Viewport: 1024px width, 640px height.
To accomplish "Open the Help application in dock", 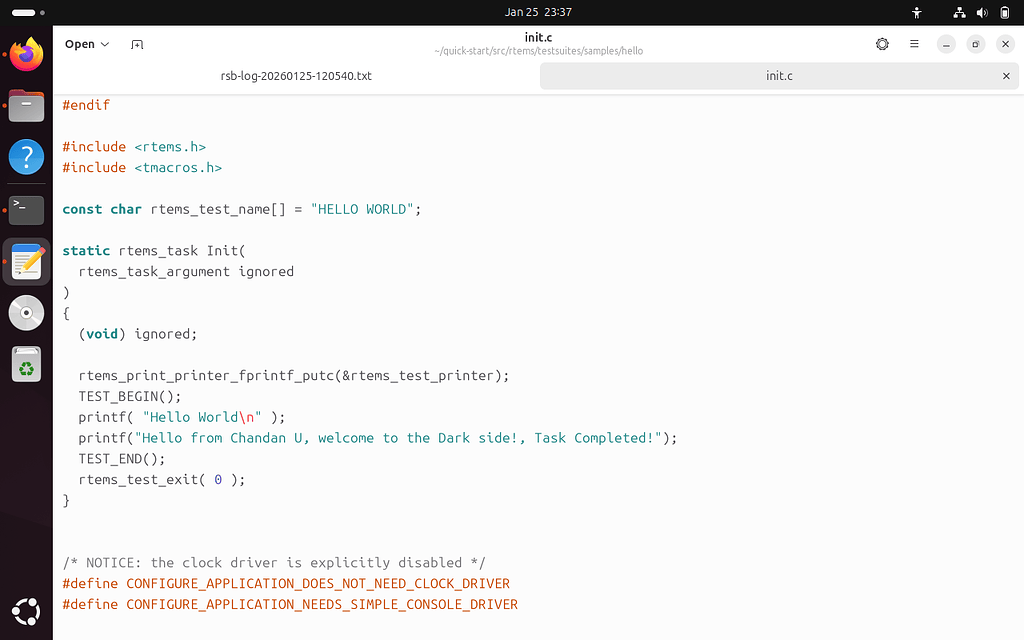I will (x=26, y=157).
